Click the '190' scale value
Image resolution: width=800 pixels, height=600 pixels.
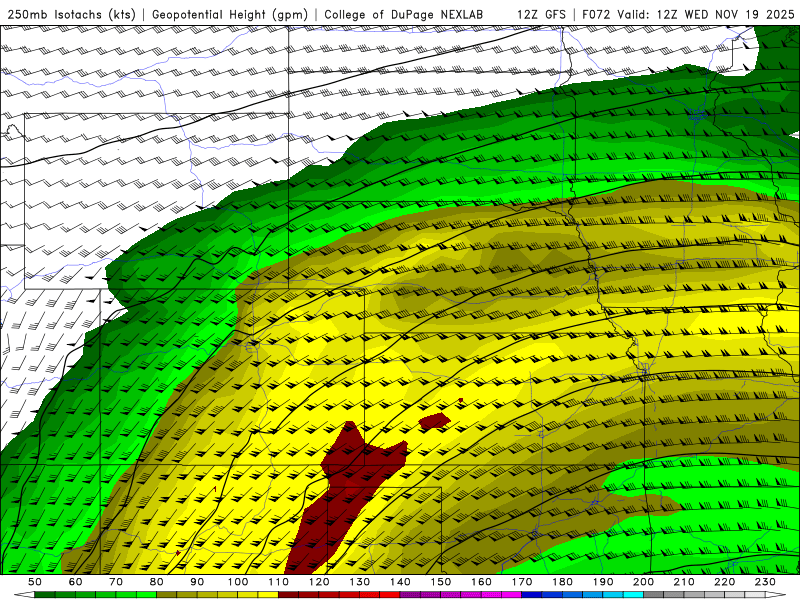pyautogui.click(x=603, y=582)
